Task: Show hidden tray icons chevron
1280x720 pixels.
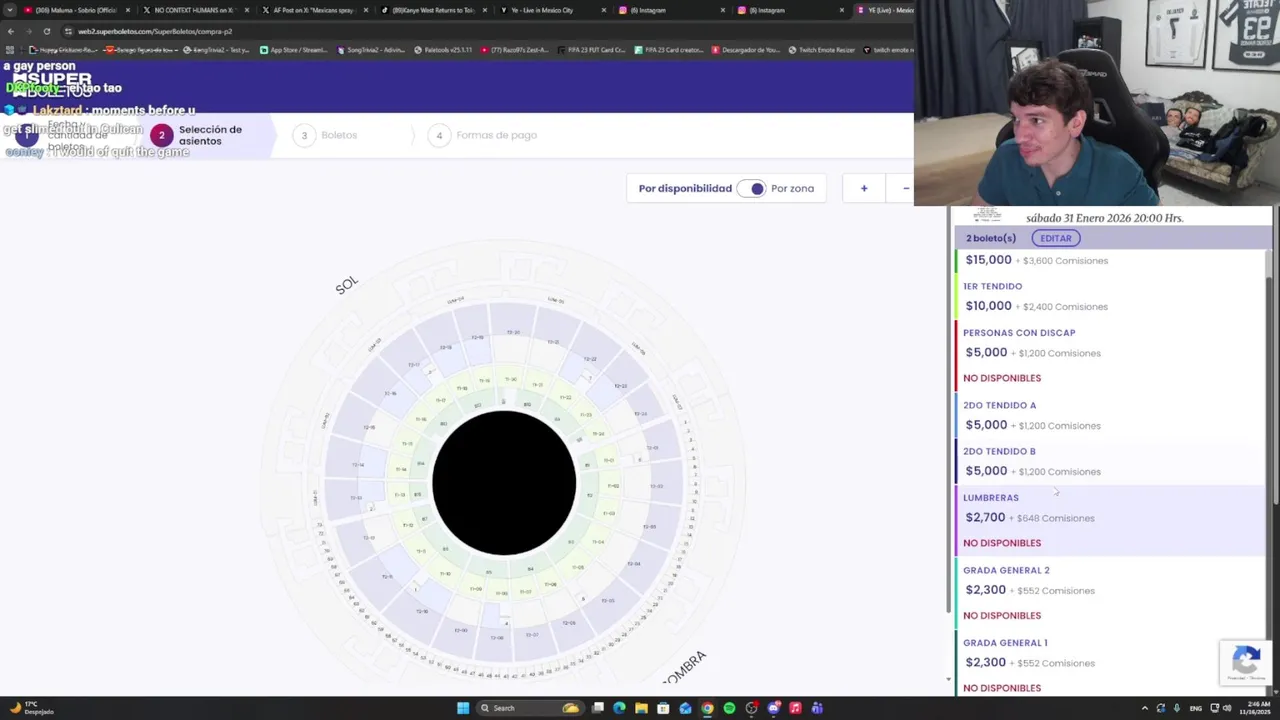Action: tap(1144, 708)
